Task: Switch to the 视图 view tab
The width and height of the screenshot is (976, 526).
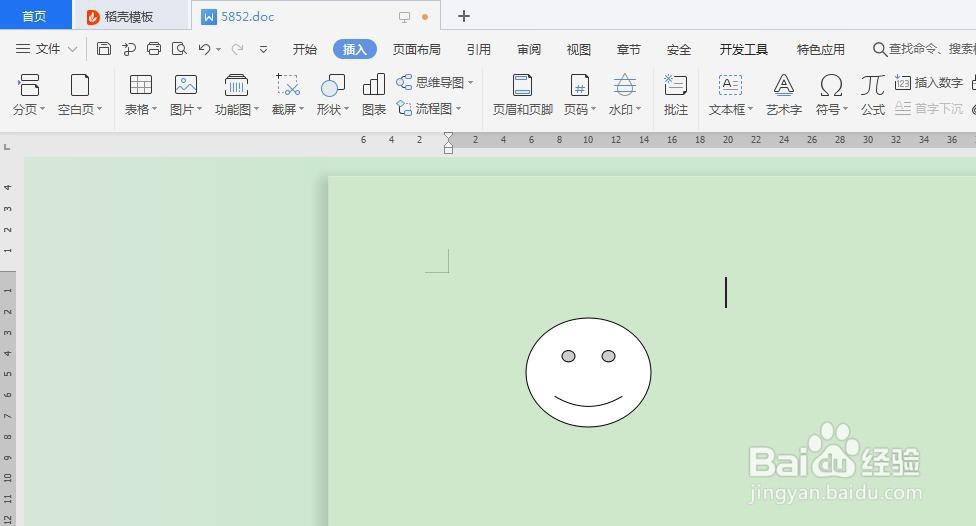Action: pyautogui.click(x=578, y=49)
